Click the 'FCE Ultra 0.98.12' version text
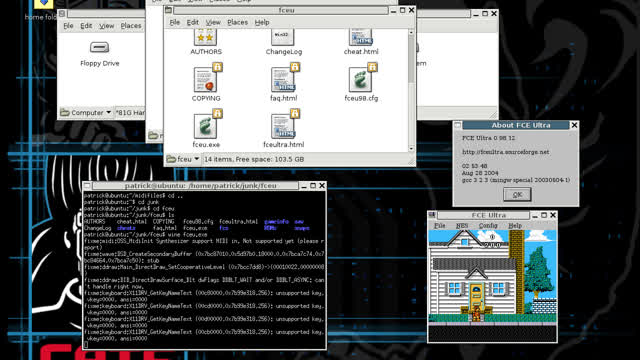Viewport: 640px width, 360px height. point(488,138)
